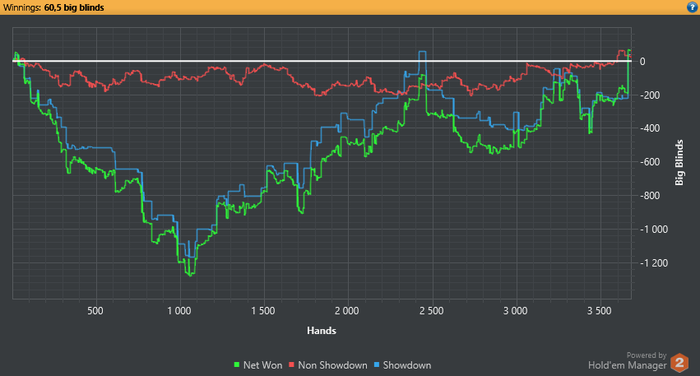This screenshot has width=700, height=376.
Task: Click the '1 000' x-axis label
Action: [x=179, y=311]
